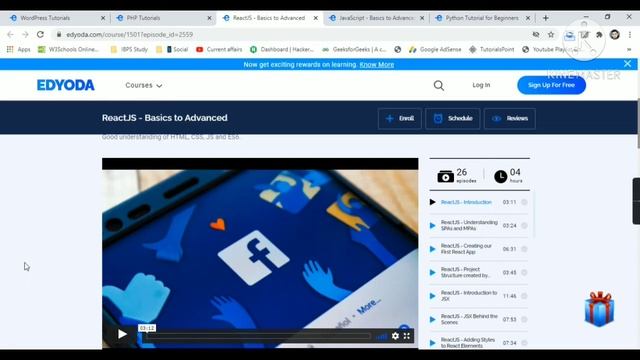Open the Schedule button
640x360 pixels.
click(x=453, y=118)
